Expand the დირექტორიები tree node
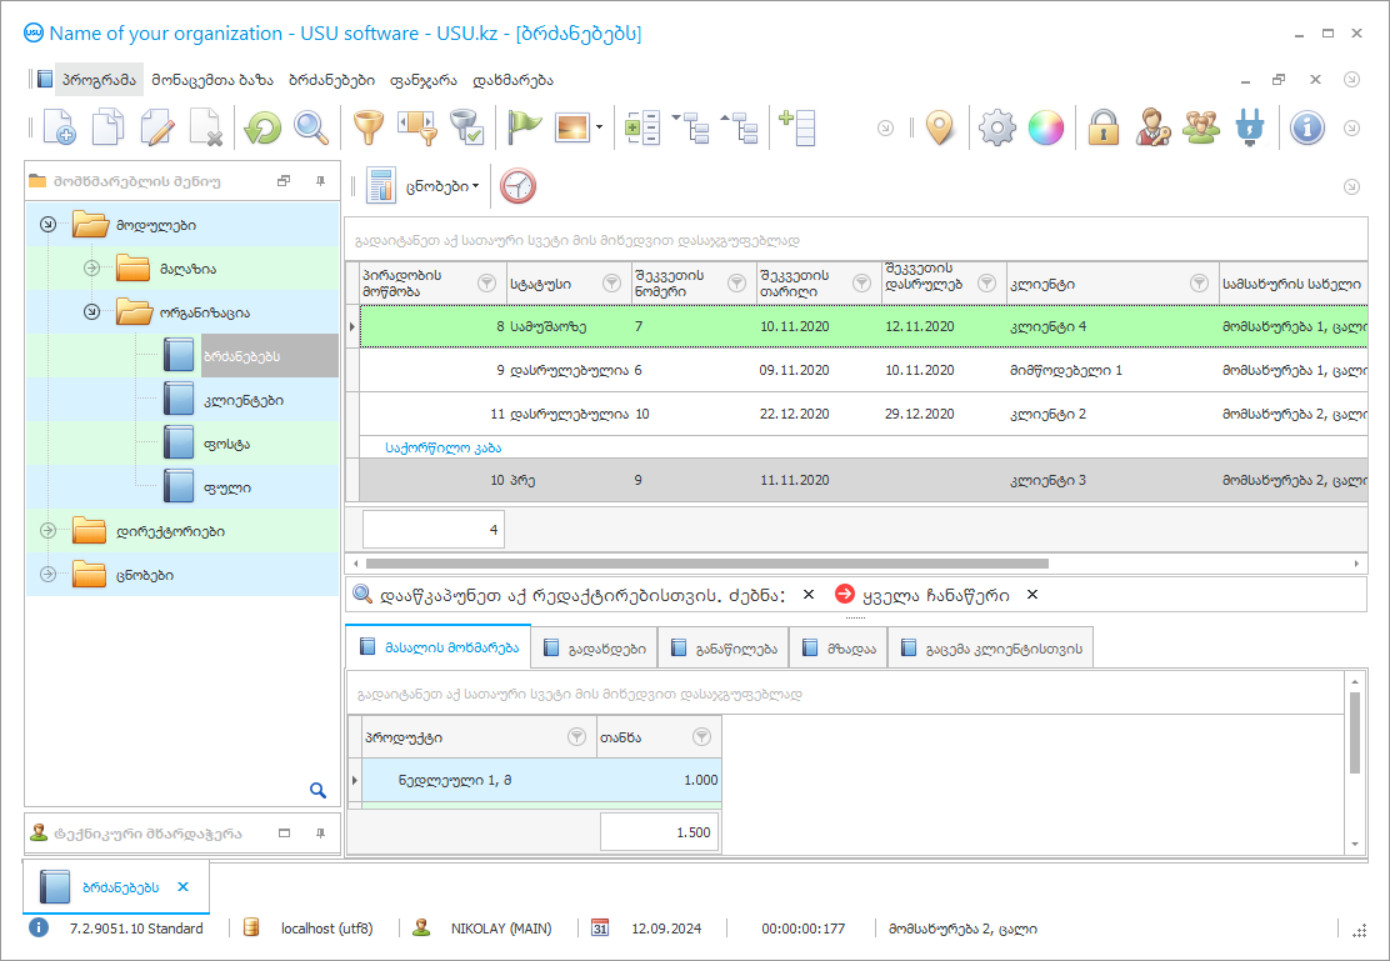This screenshot has height=961, width=1390. (x=48, y=531)
